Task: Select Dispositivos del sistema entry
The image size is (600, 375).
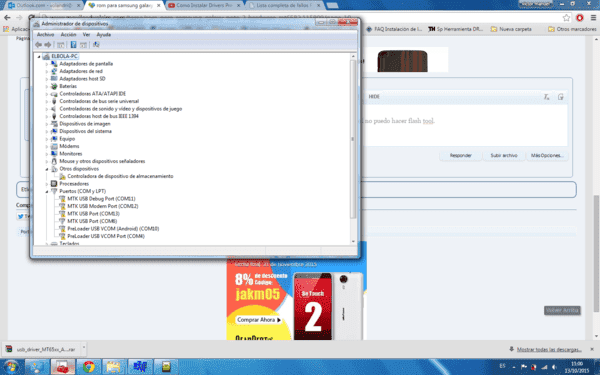Action: tap(85, 131)
